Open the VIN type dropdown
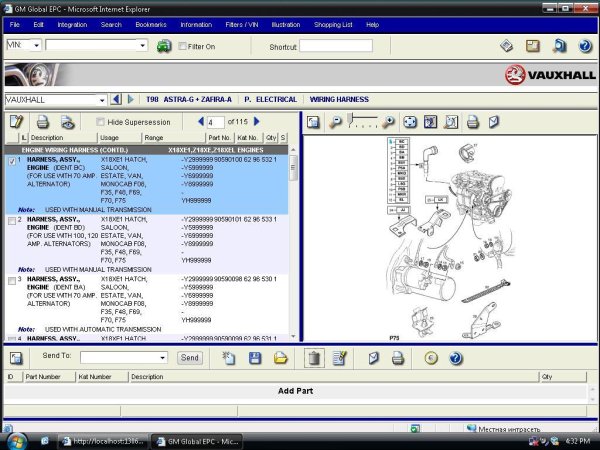600x450 pixels. 37,46
